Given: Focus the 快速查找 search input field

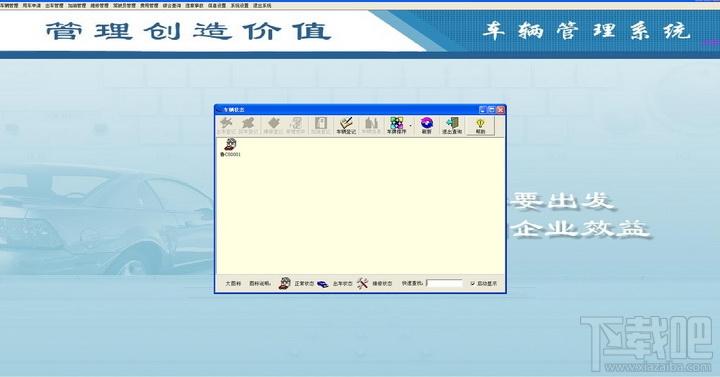Looking at the screenshot, I should pyautogui.click(x=444, y=283).
